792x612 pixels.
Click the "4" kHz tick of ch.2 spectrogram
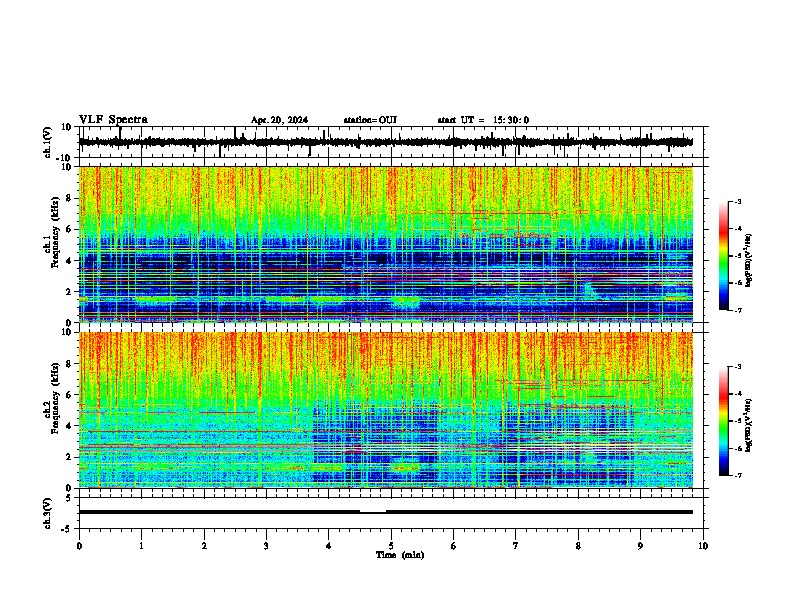[70, 426]
